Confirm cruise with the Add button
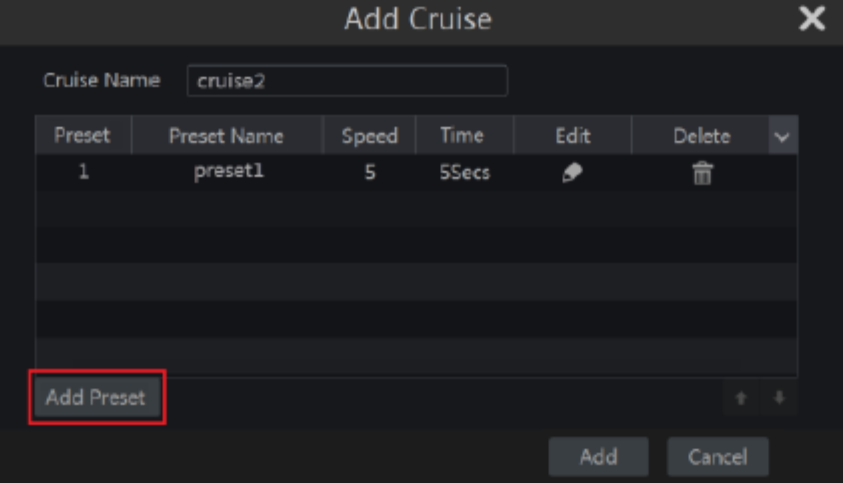 [x=598, y=457]
